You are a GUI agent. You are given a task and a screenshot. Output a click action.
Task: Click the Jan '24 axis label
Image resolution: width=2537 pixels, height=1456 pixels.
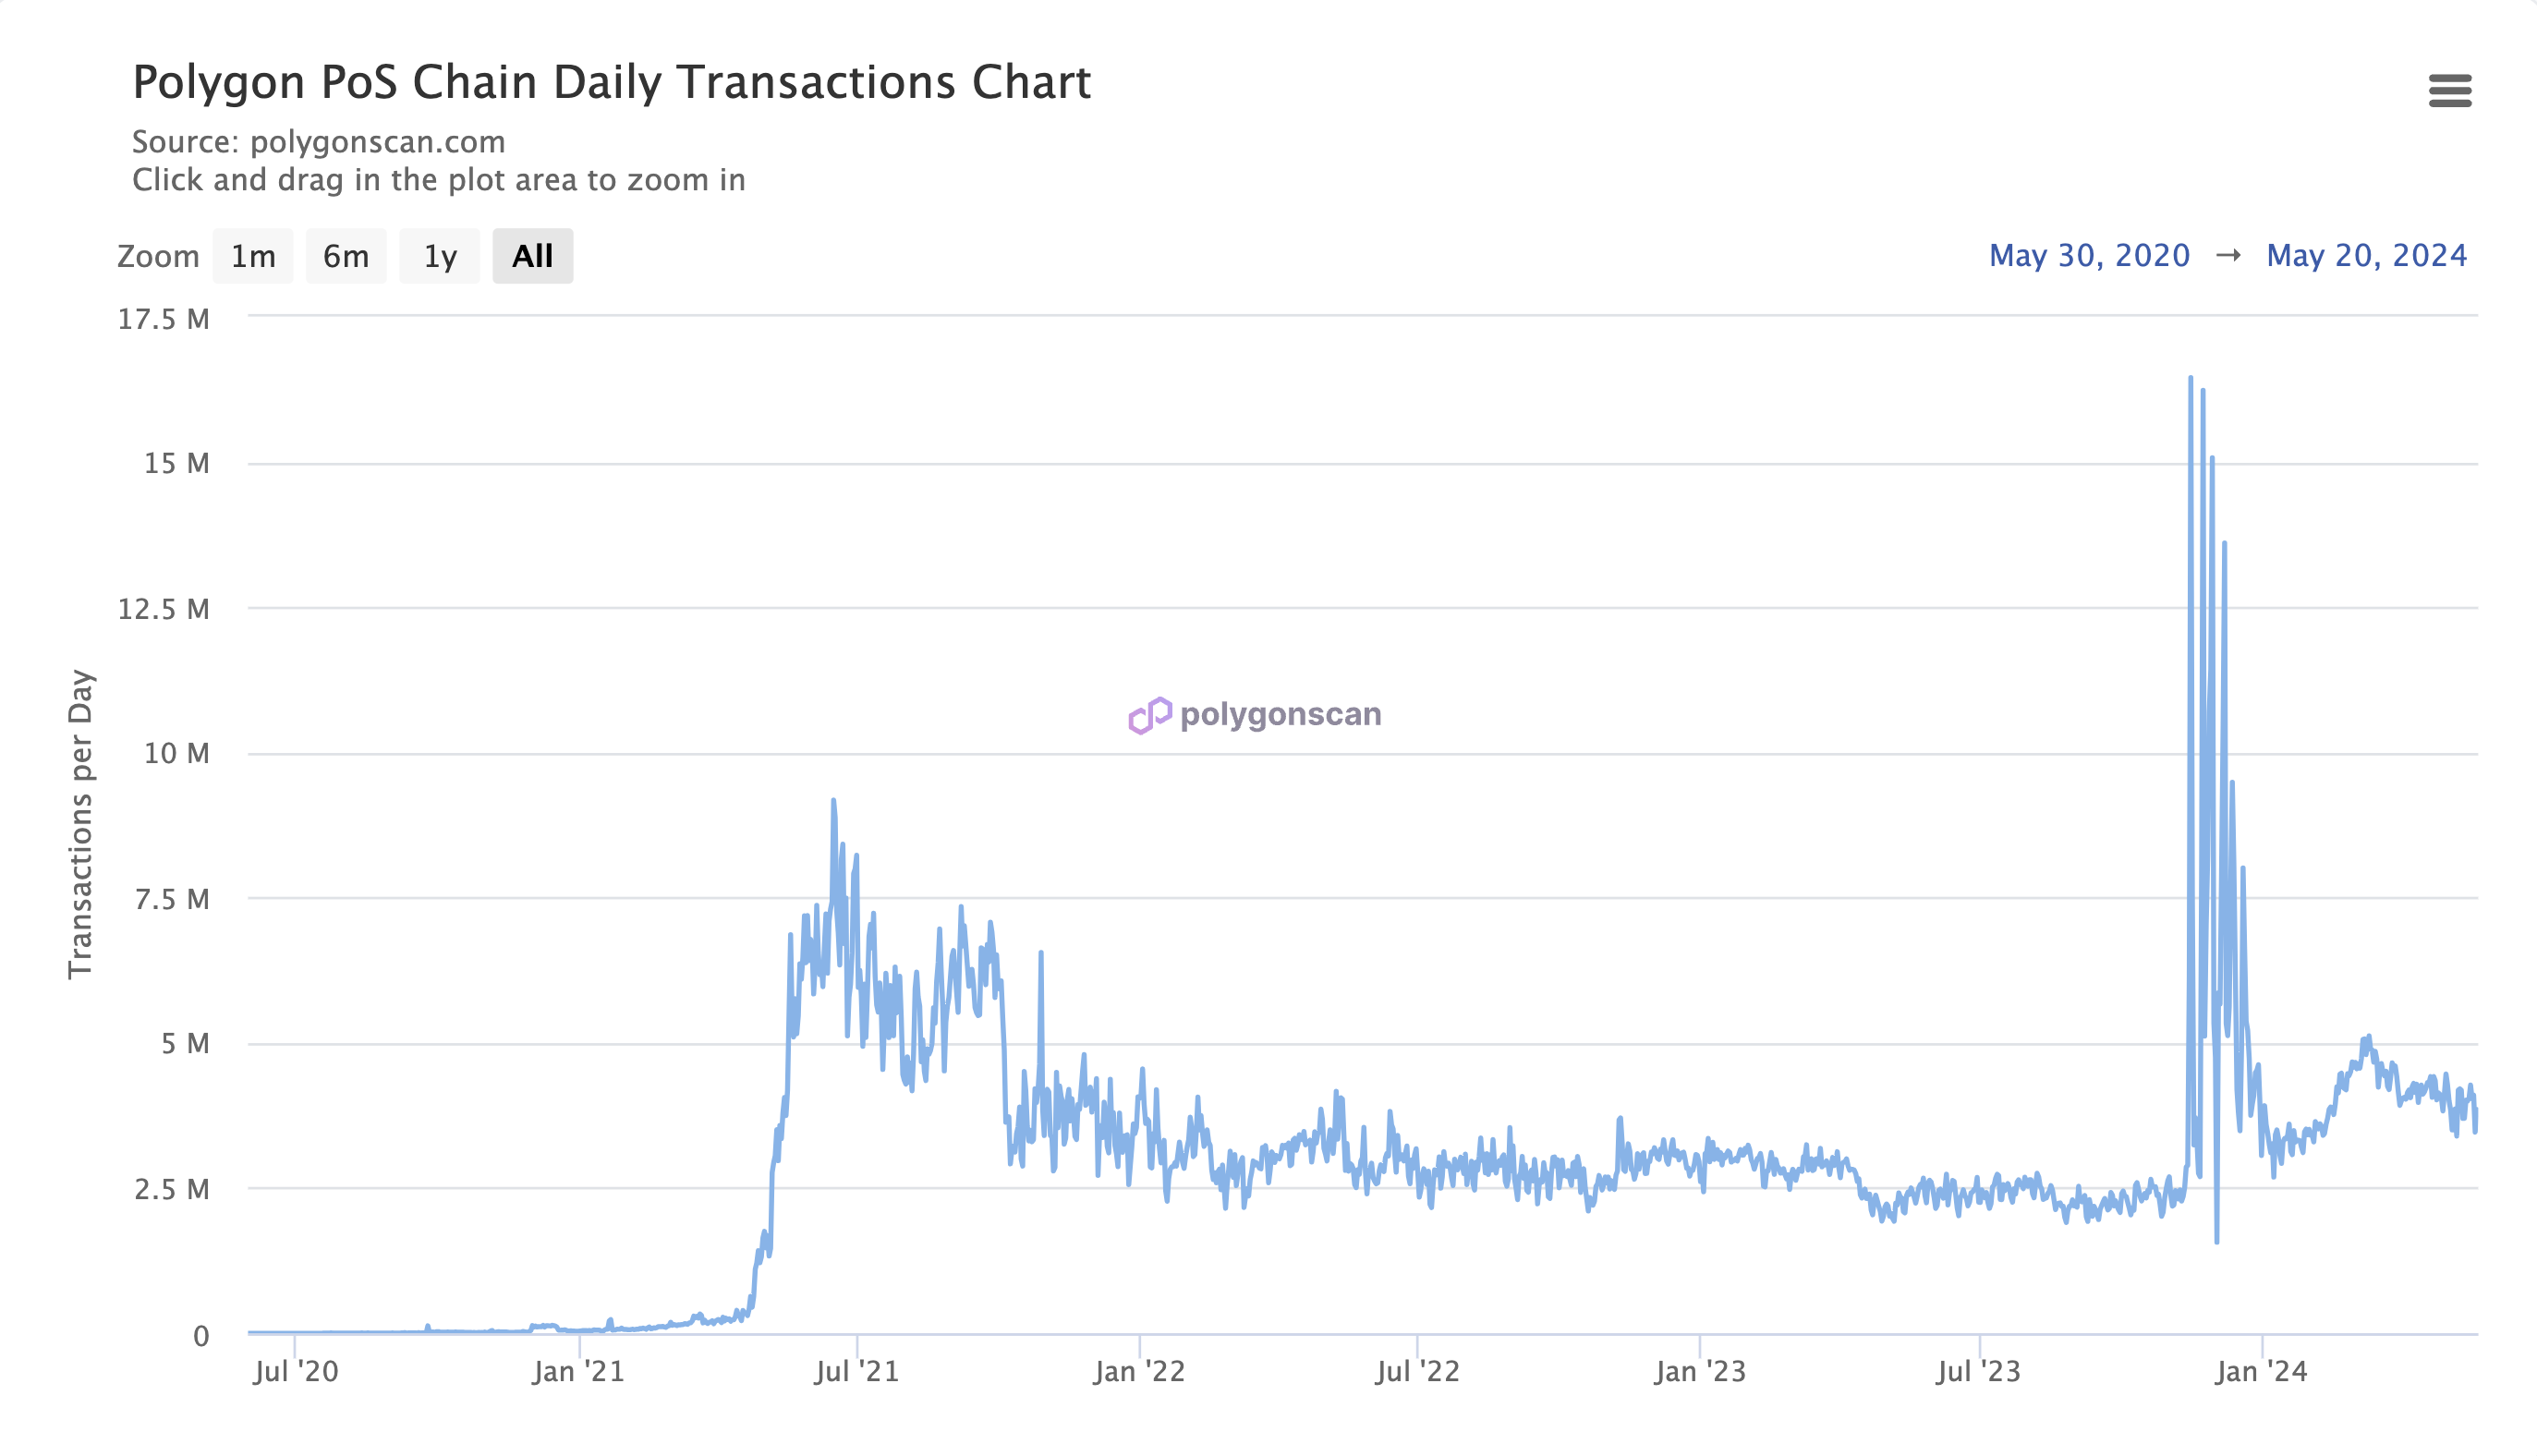pos(2262,1371)
